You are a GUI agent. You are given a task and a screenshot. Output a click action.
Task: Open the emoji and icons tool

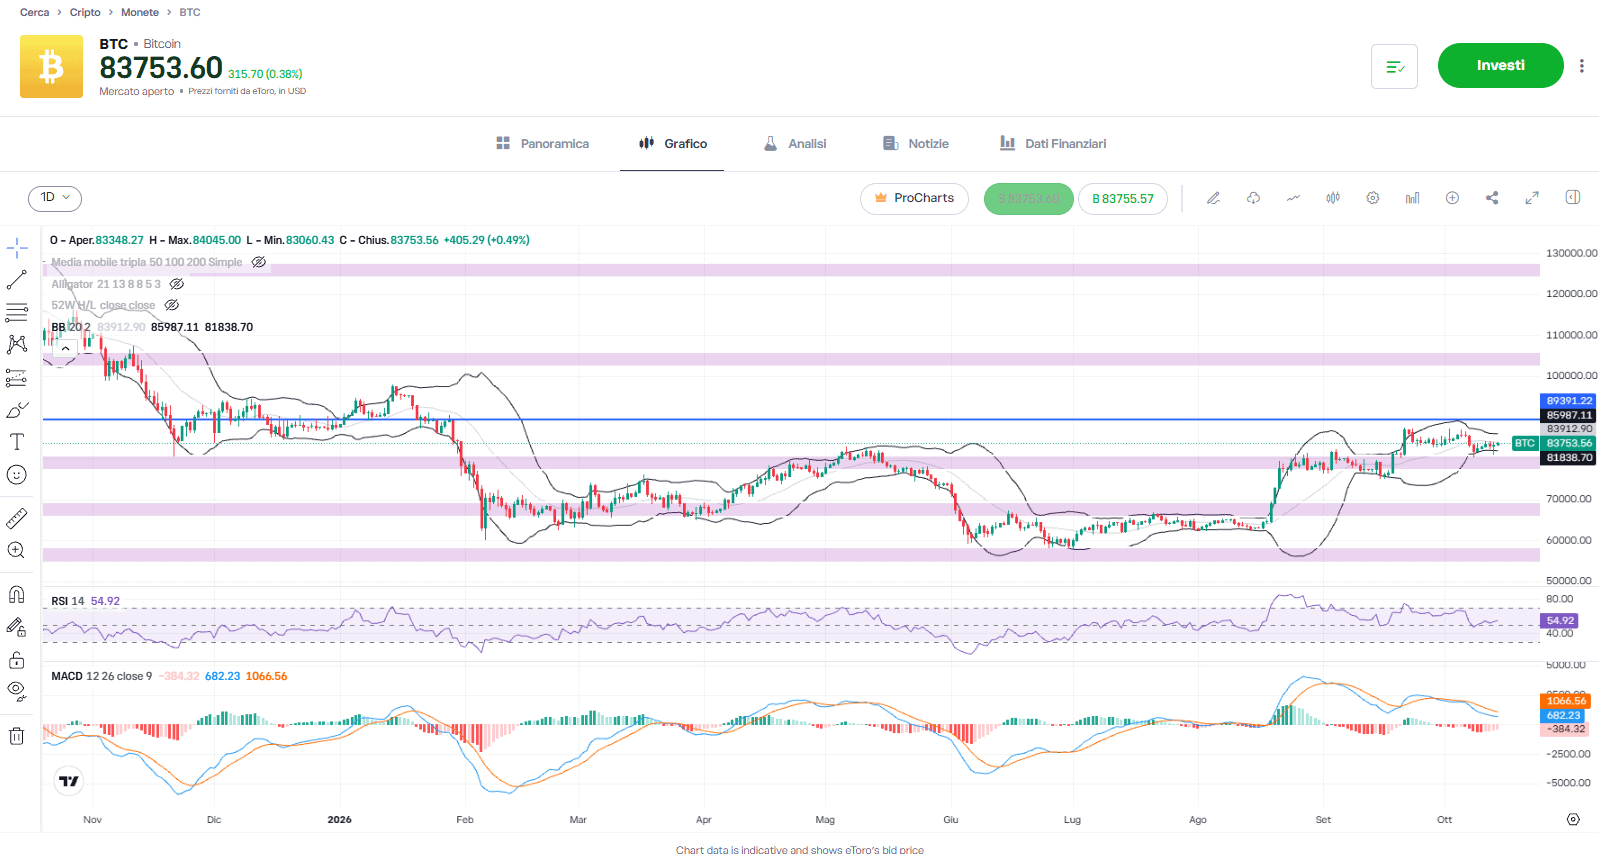click(17, 475)
